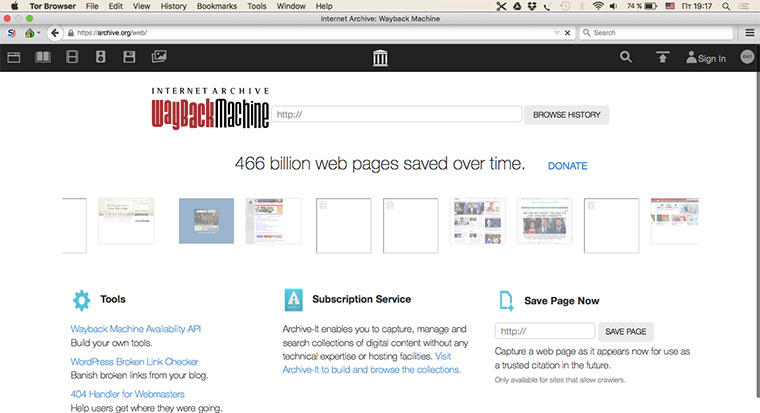Click the Save Page Now document icon
This screenshot has height=413, width=760.
click(506, 301)
